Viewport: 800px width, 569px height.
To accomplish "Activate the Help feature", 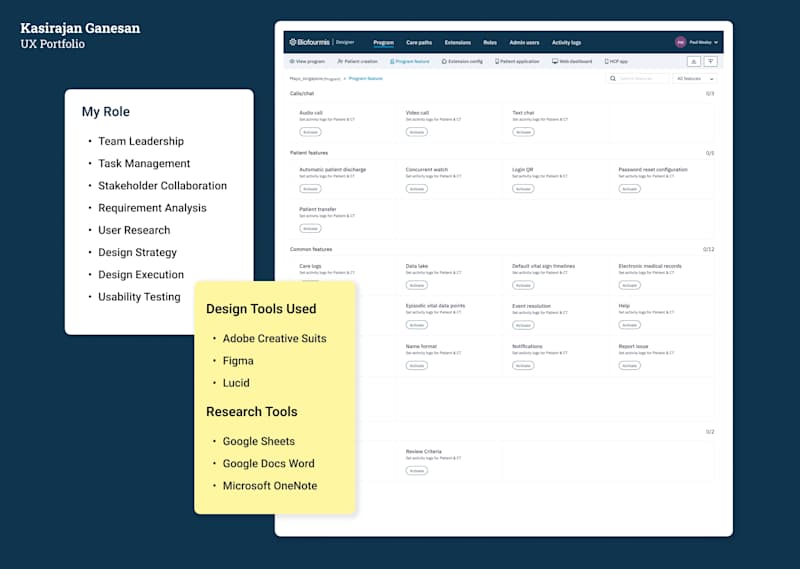I will pyautogui.click(x=630, y=325).
